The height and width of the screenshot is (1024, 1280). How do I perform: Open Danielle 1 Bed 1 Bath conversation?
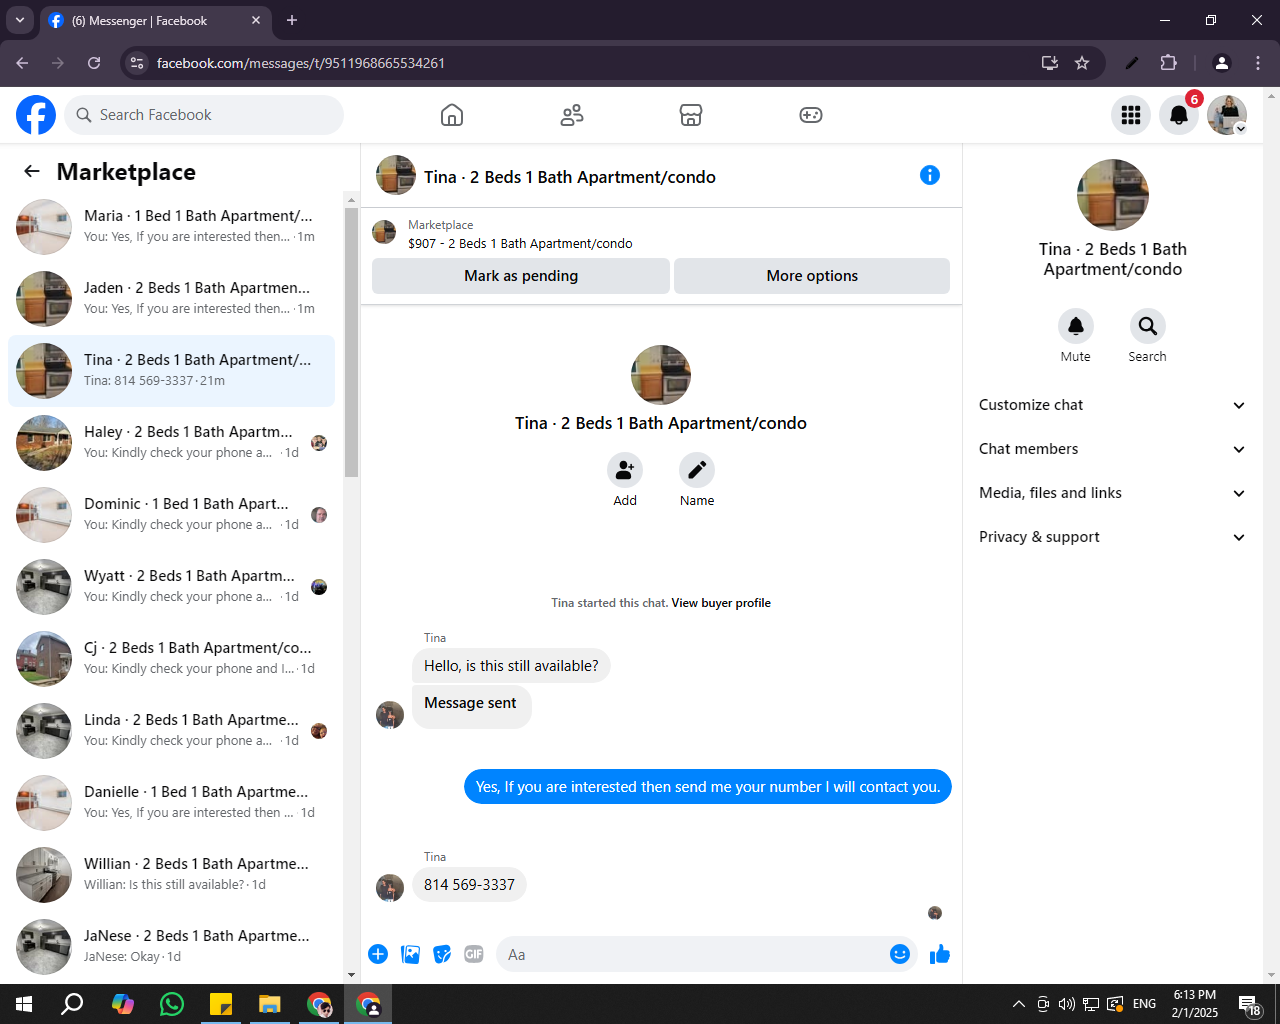tap(171, 803)
